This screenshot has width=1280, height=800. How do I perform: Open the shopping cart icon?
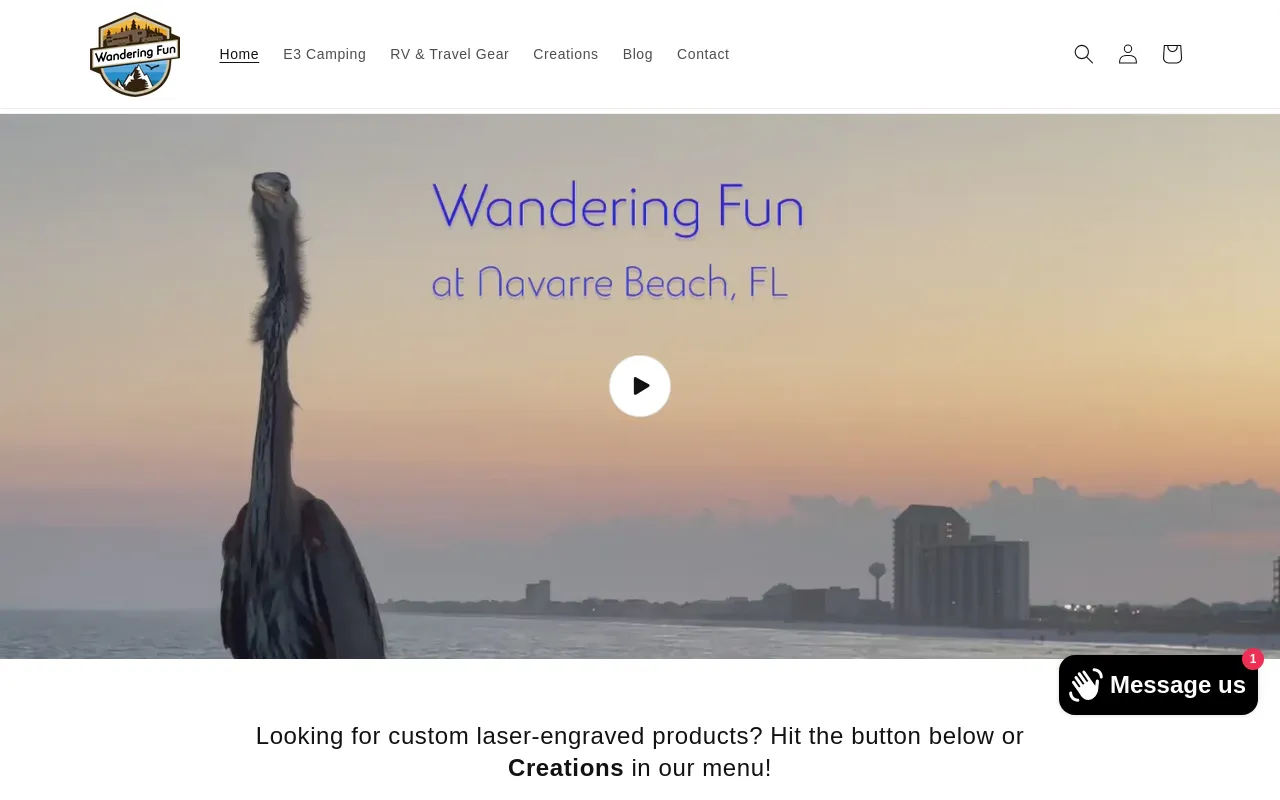(x=1172, y=54)
